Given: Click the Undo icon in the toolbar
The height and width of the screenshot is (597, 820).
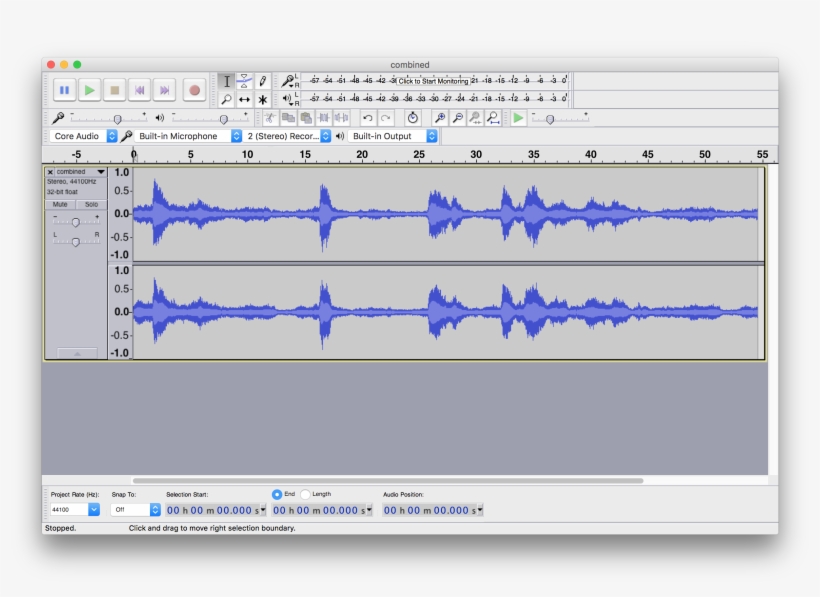Looking at the screenshot, I should [367, 117].
